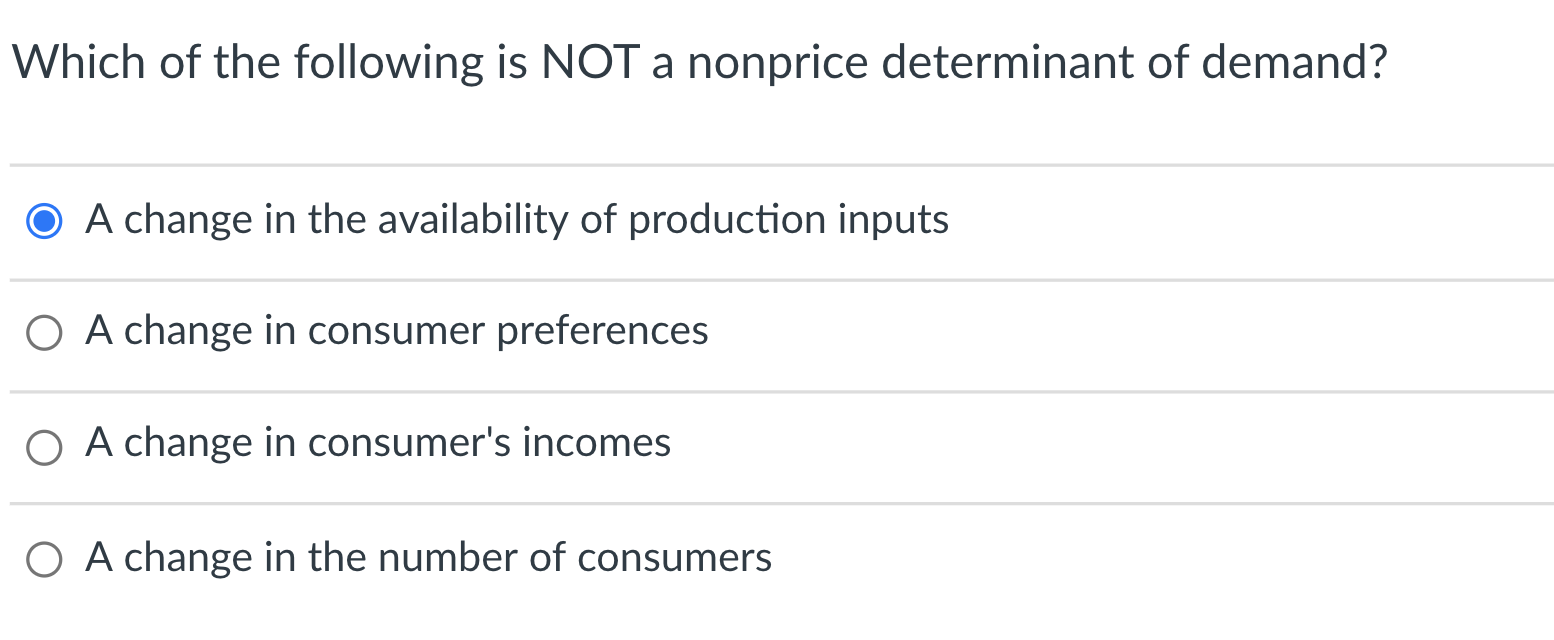The width and height of the screenshot is (1554, 640).
Task: Pick 'A change in the number of consumers'
Action: tap(44, 560)
